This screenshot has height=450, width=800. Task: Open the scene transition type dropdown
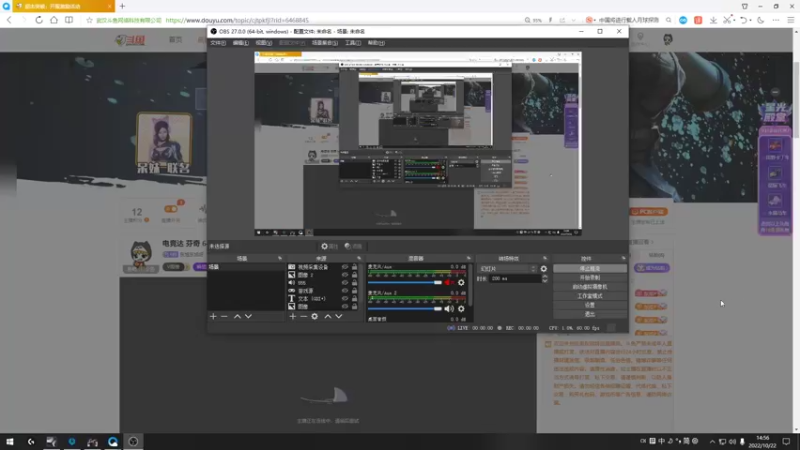(x=507, y=269)
